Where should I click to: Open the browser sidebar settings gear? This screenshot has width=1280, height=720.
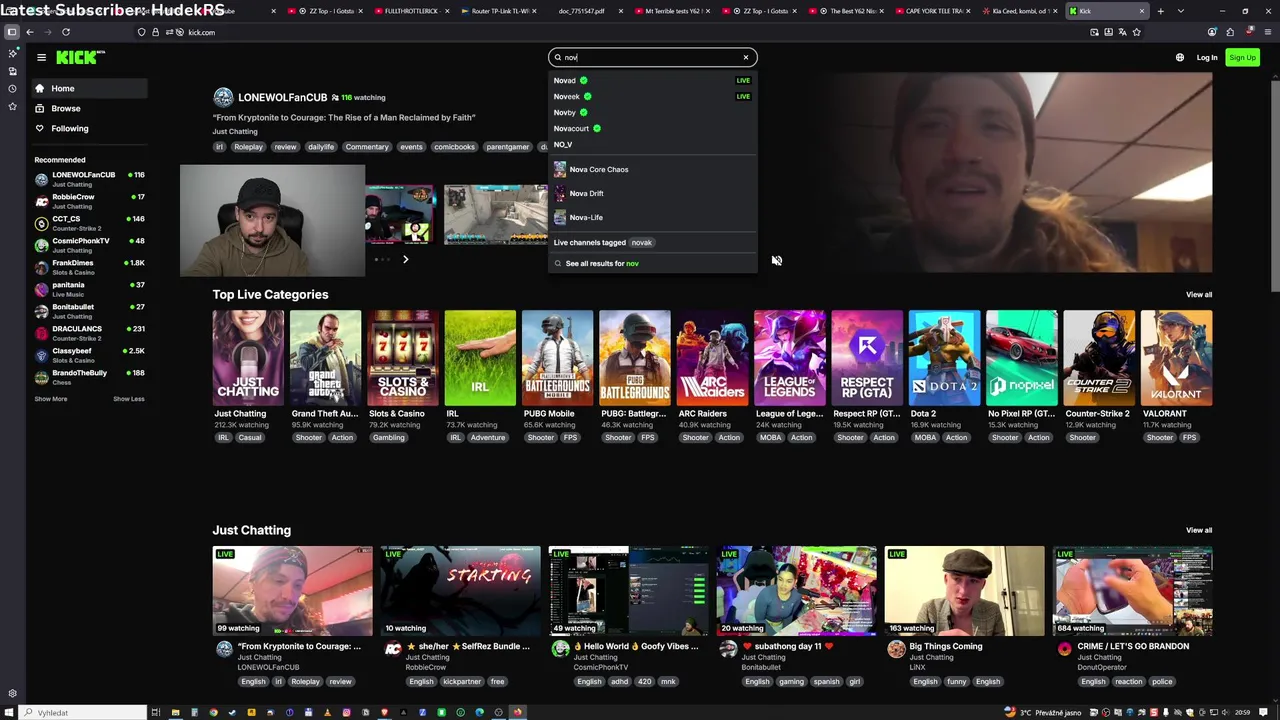tap(12, 693)
